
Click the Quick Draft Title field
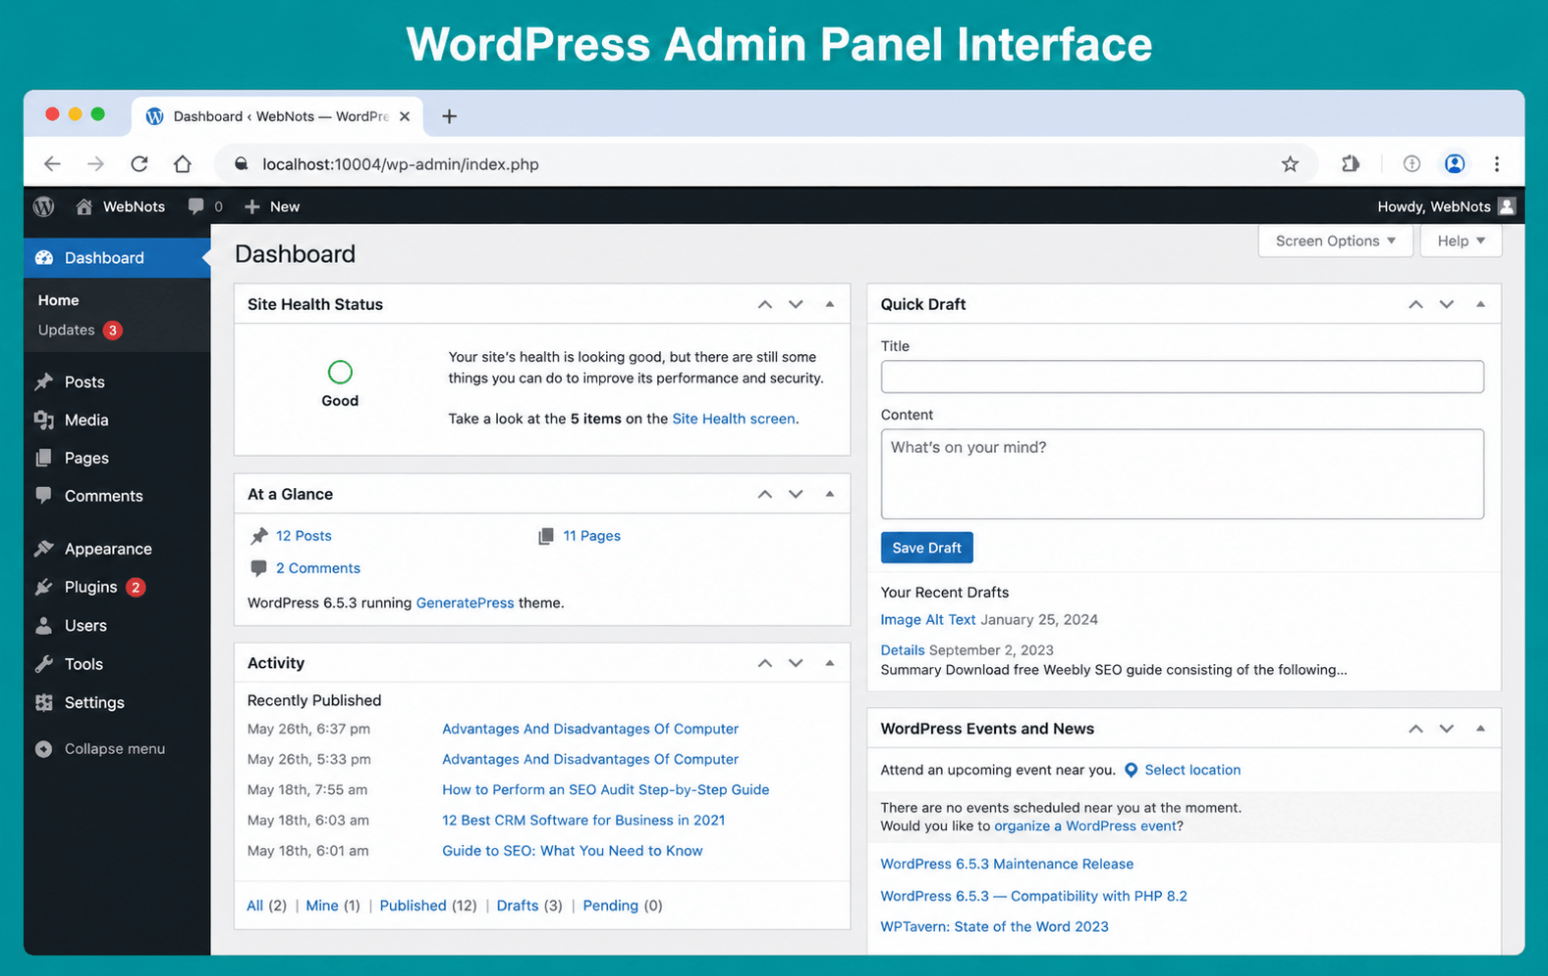click(1182, 377)
